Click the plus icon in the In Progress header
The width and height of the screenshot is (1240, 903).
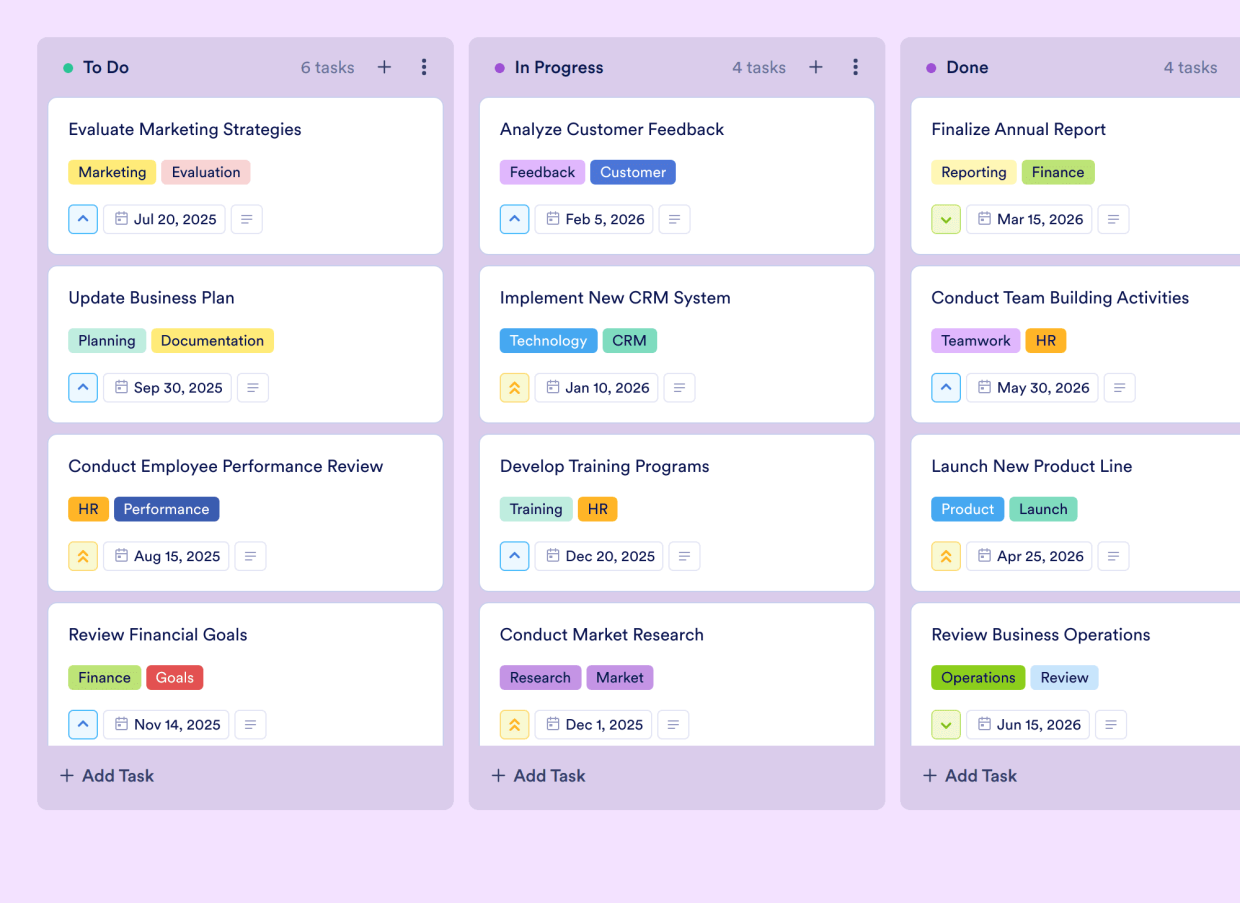coord(816,67)
